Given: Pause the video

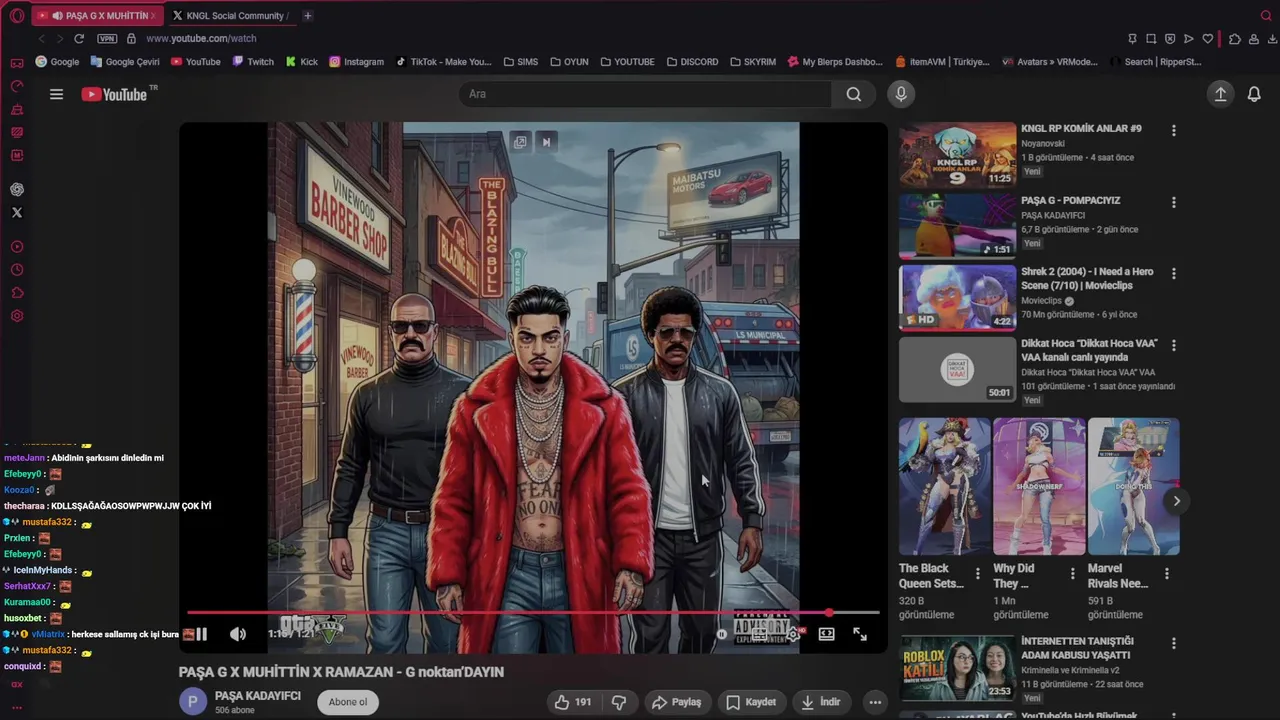Looking at the screenshot, I should (201, 634).
